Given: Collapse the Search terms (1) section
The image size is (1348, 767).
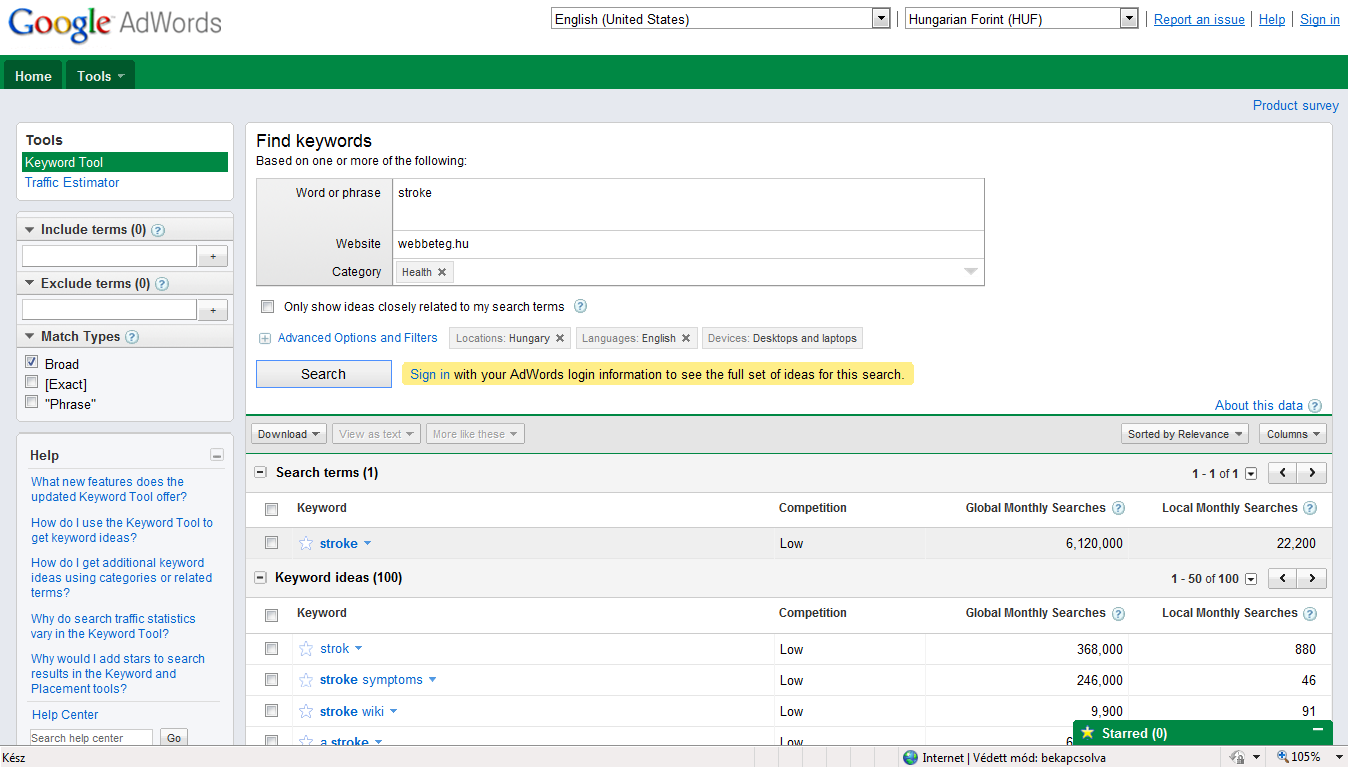Looking at the screenshot, I should (261, 473).
